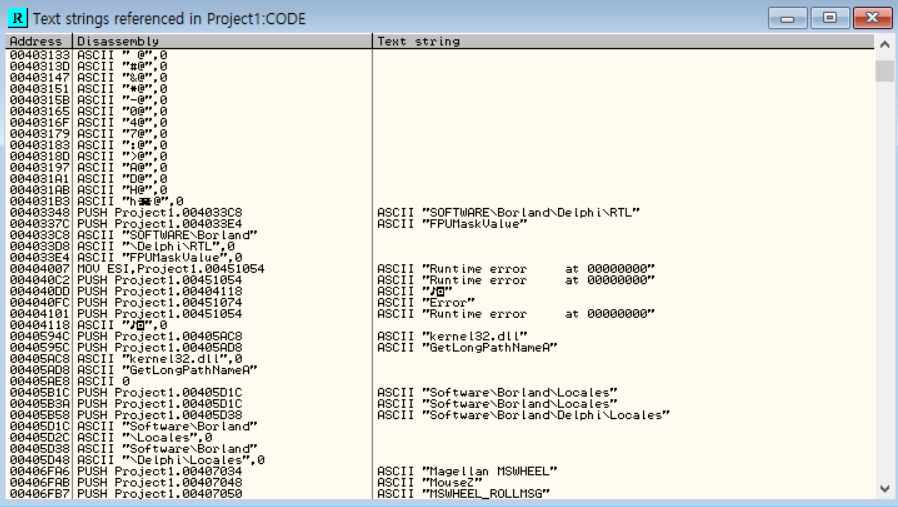Viewport: 898px width, 507px height.
Task: Select row at address 00404101
Action: pos(440,314)
